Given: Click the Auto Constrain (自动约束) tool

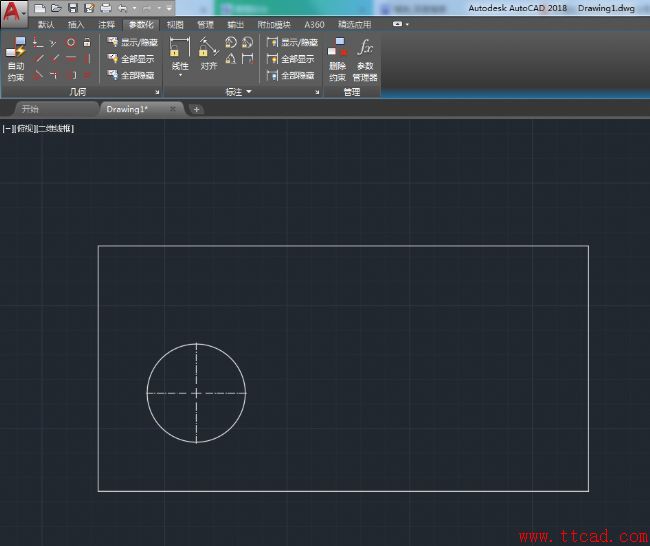Looking at the screenshot, I should (x=16, y=58).
